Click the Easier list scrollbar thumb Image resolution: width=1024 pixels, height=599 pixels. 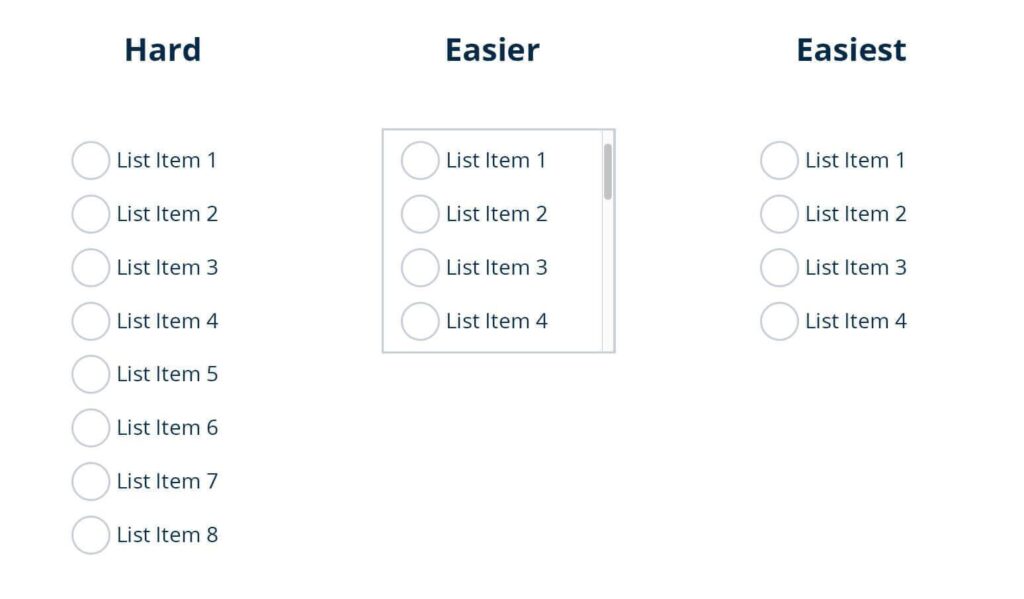point(608,172)
